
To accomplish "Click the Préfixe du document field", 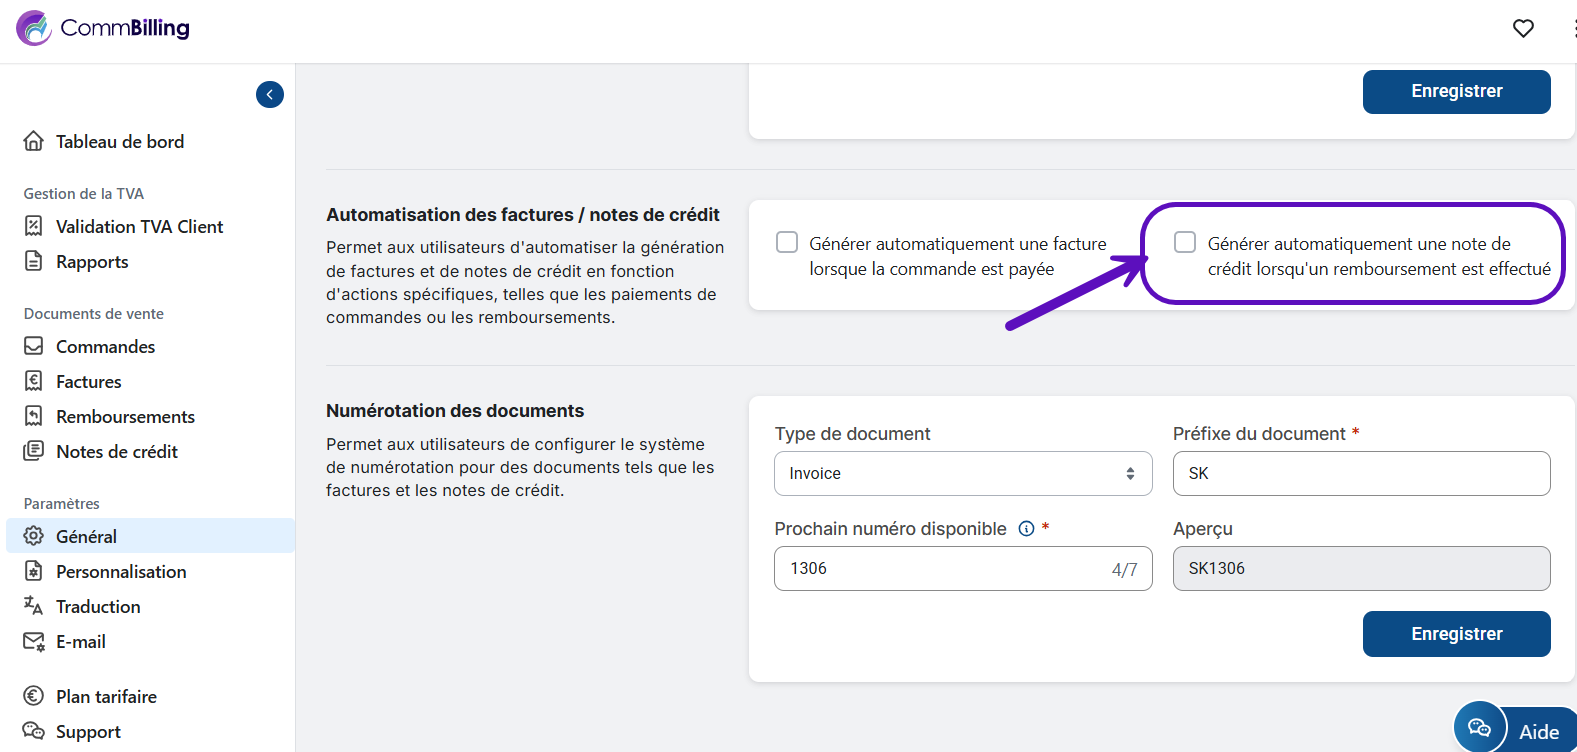I will (x=1360, y=473).
